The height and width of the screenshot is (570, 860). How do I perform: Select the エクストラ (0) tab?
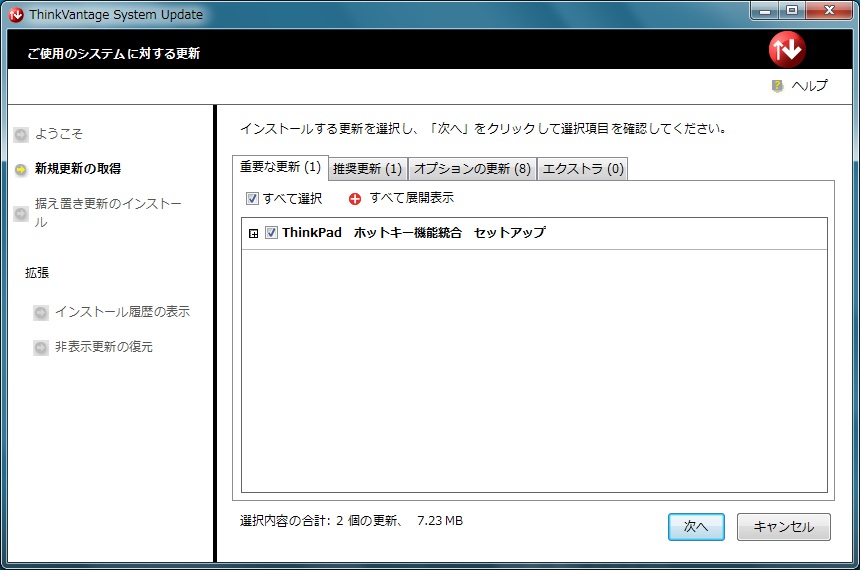pyautogui.click(x=582, y=168)
